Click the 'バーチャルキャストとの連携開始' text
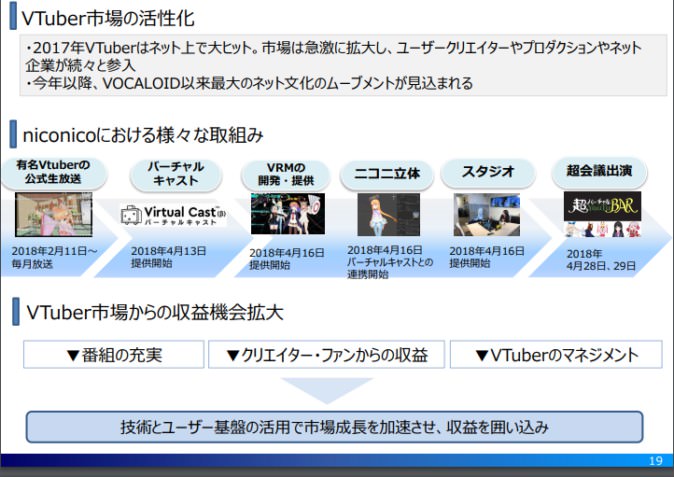This screenshot has height=477, width=674. pyautogui.click(x=389, y=268)
